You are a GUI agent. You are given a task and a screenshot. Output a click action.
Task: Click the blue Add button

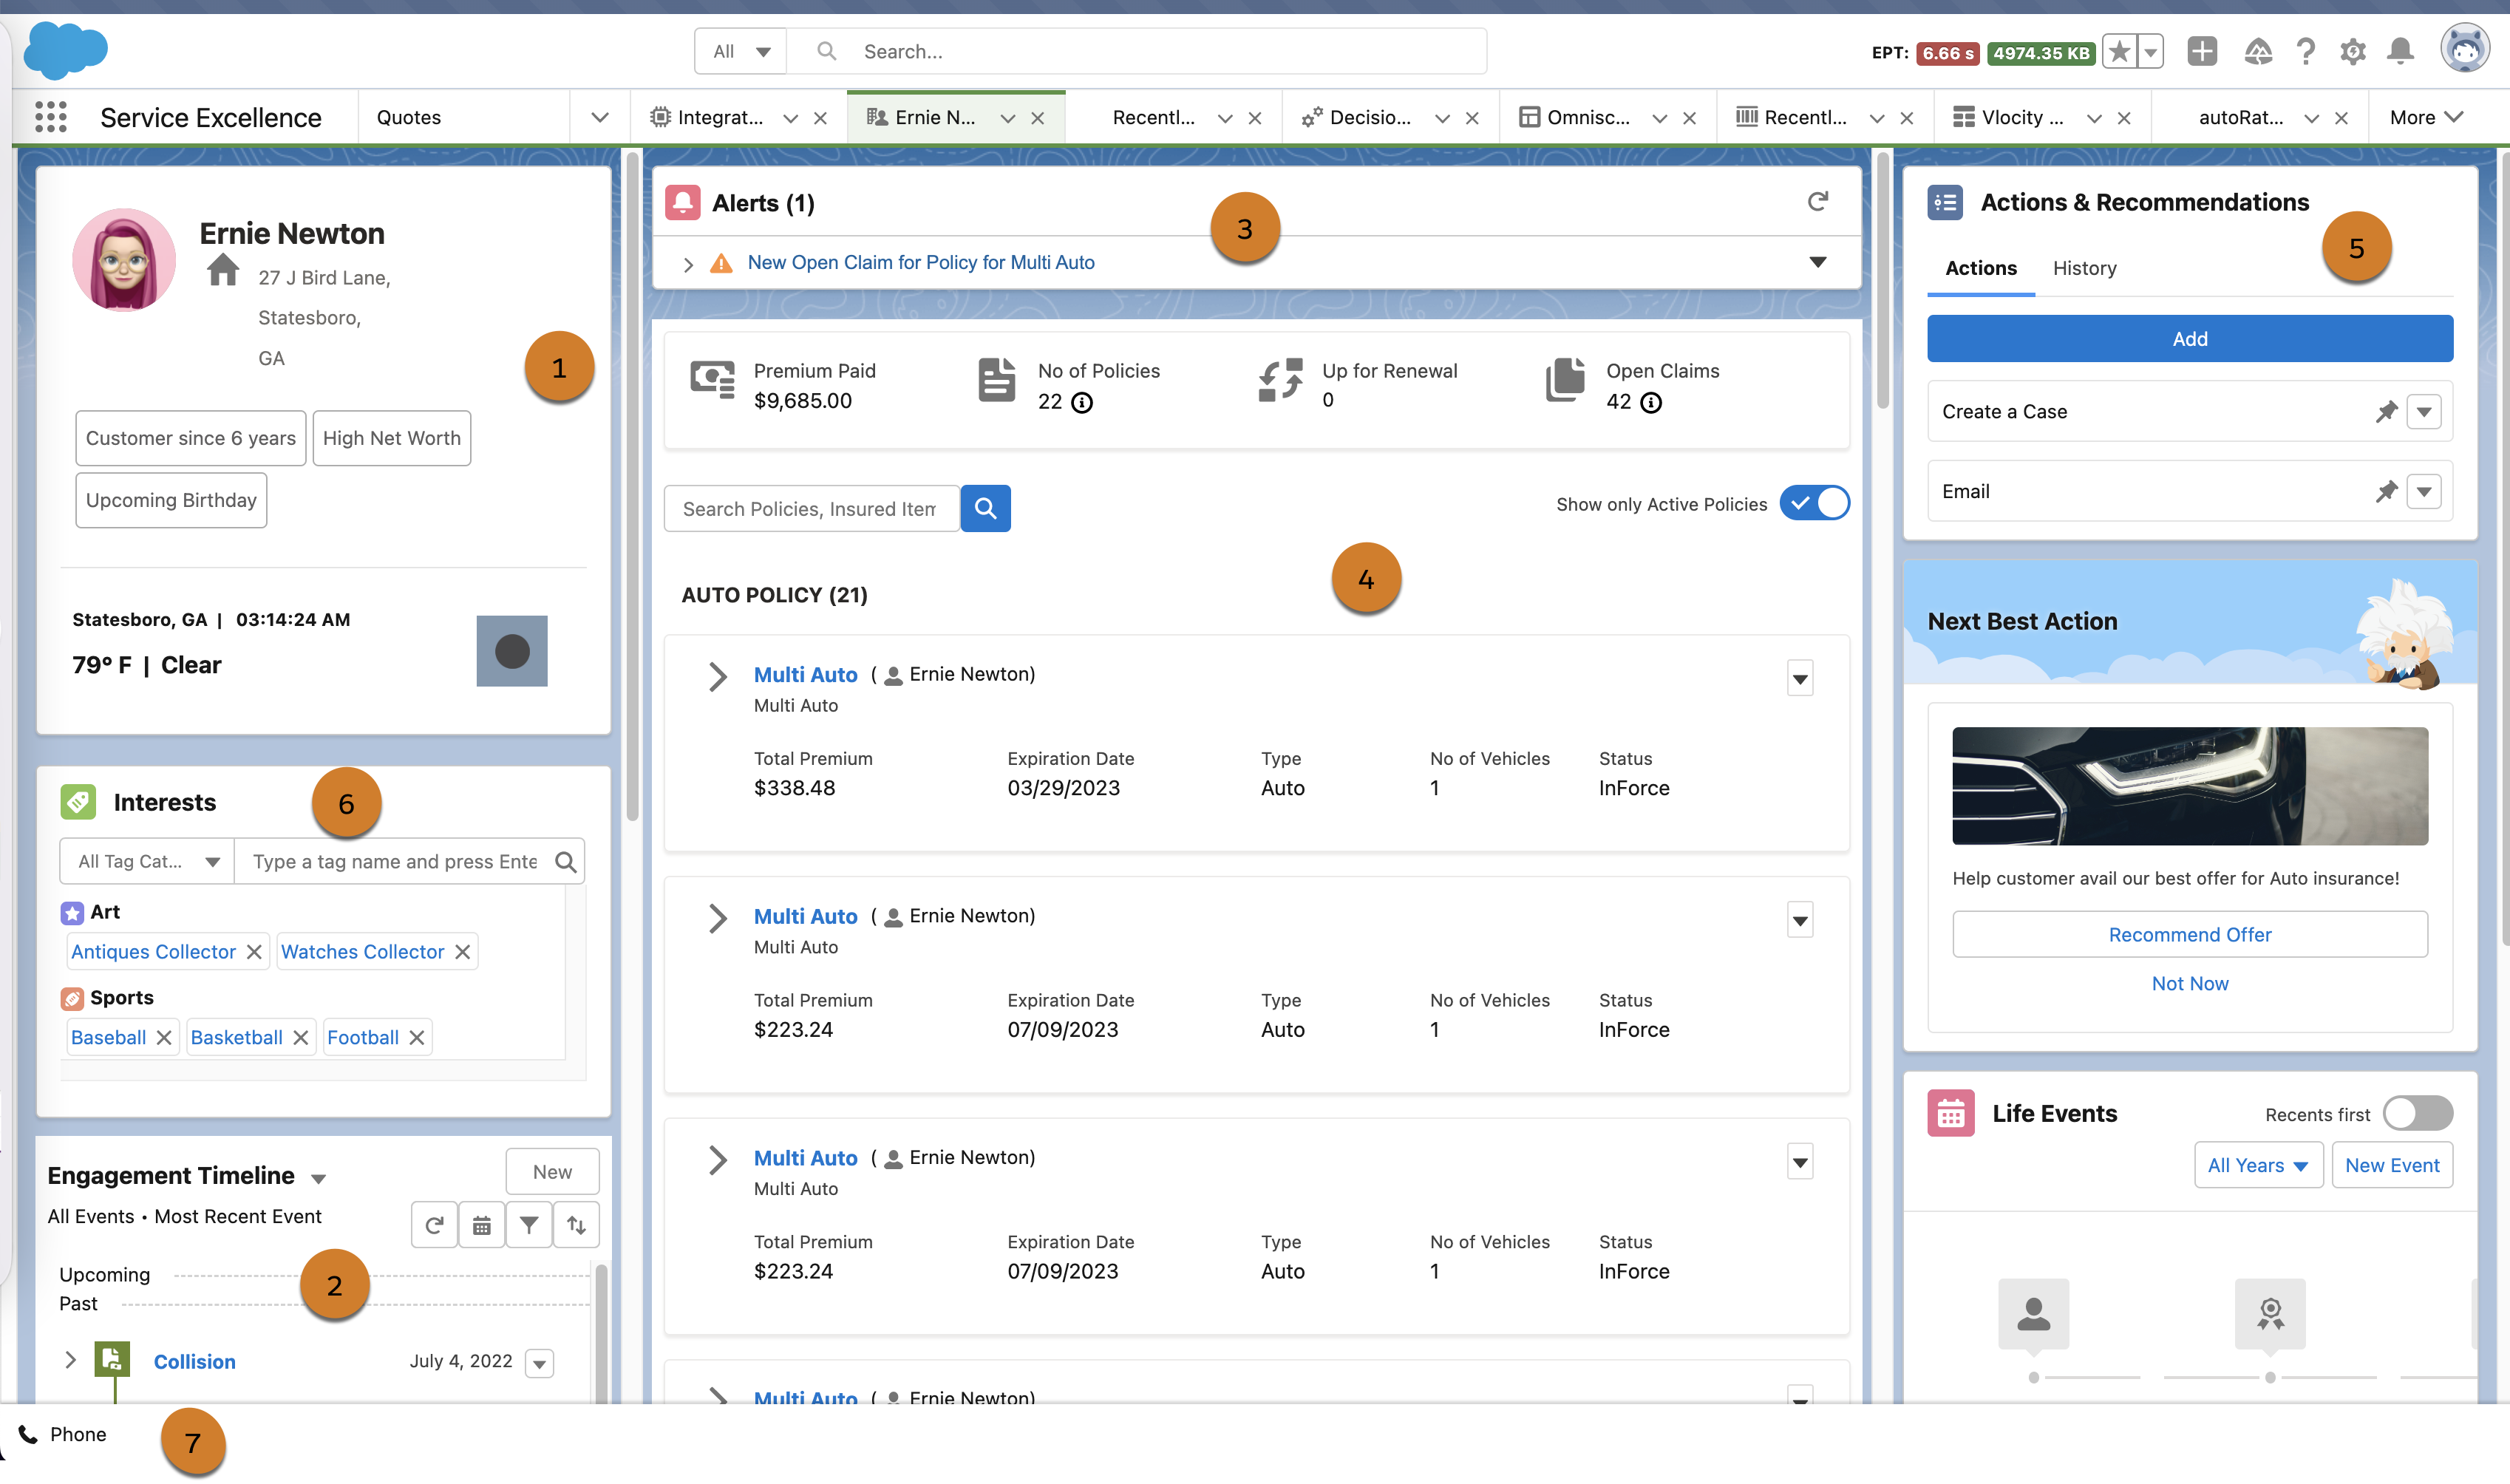pyautogui.click(x=2189, y=338)
